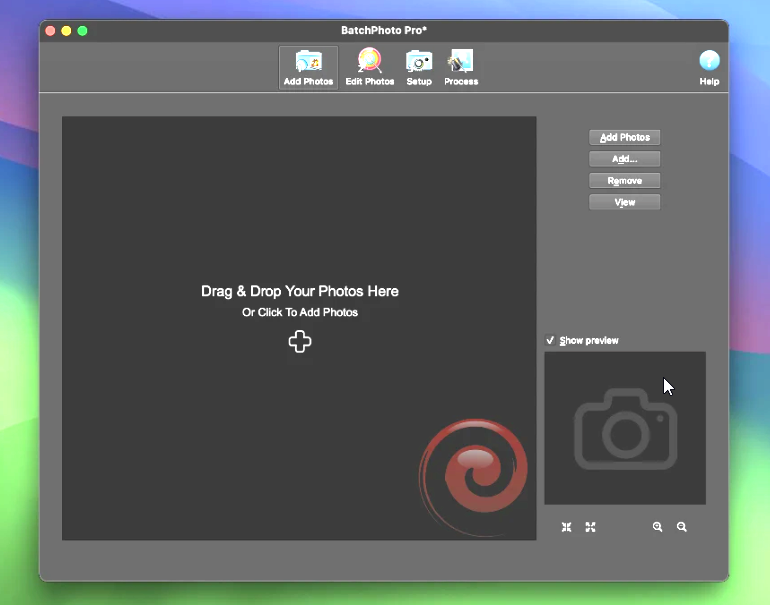Zoom out the preview with minus magnifier
This screenshot has height=605, width=770.
[682, 527]
